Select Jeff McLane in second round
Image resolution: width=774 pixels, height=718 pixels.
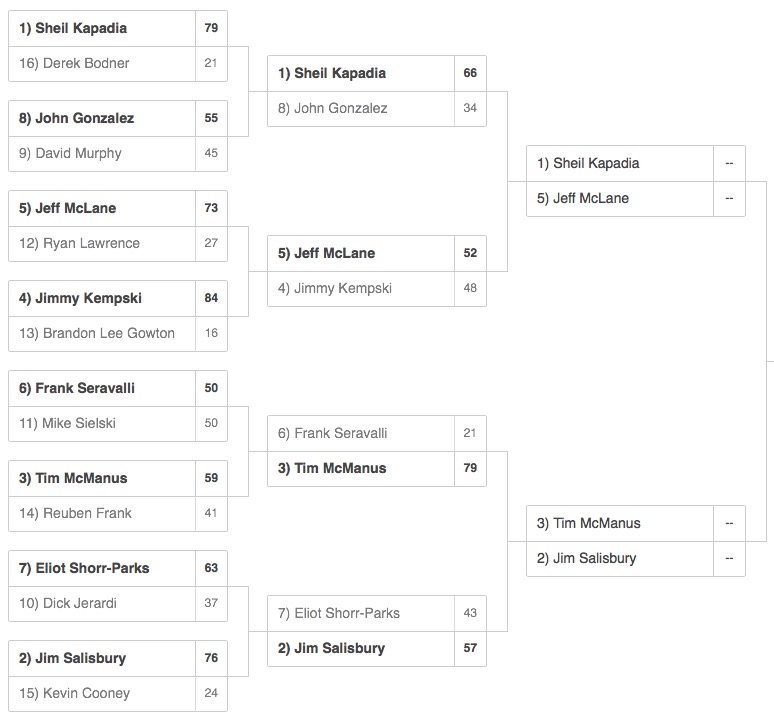click(x=377, y=253)
